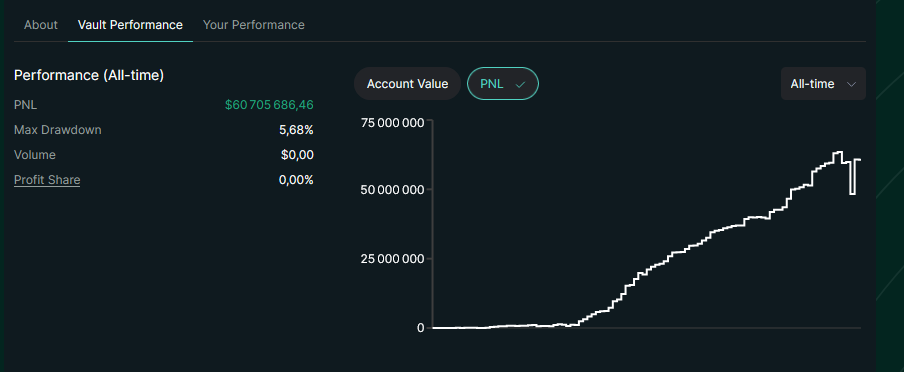The image size is (904, 372).
Task: Select the Account Value chart toggle
Action: pos(407,84)
